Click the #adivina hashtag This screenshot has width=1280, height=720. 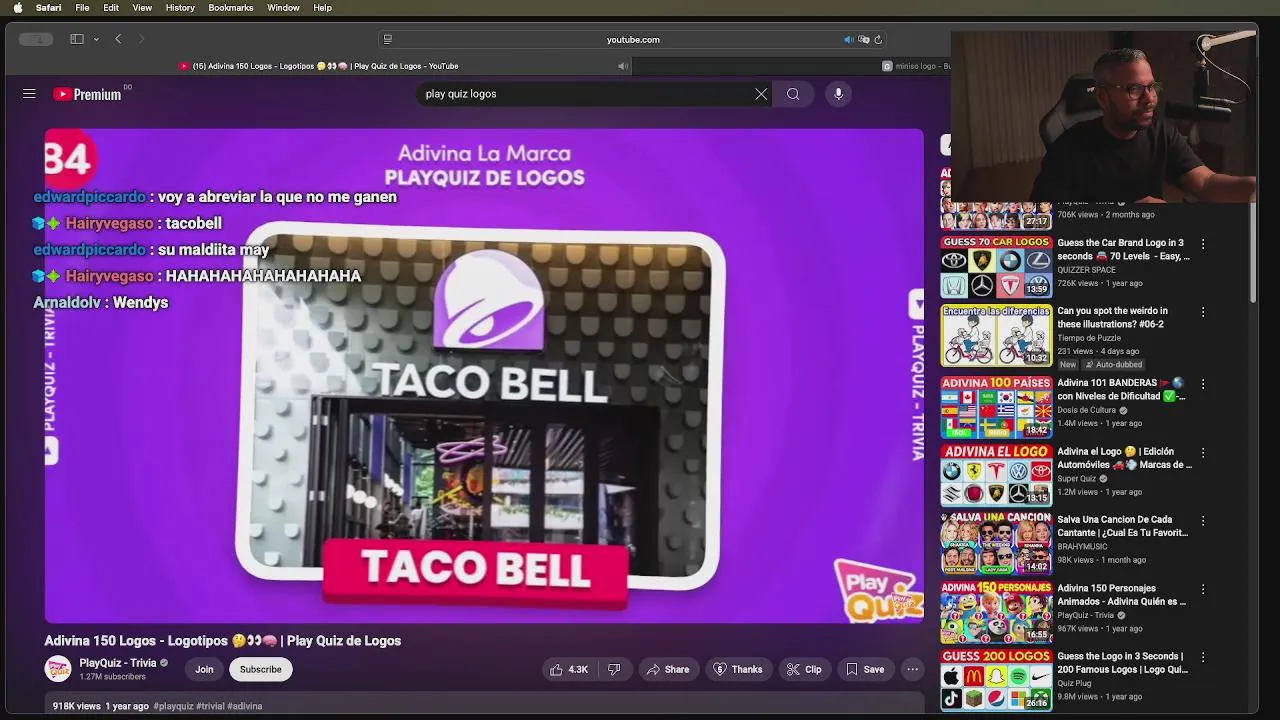(x=245, y=706)
